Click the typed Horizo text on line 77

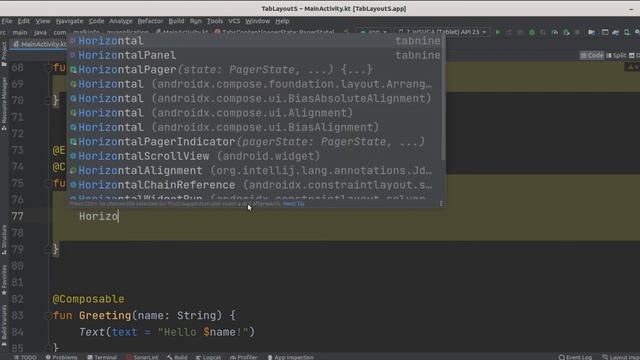coord(98,216)
